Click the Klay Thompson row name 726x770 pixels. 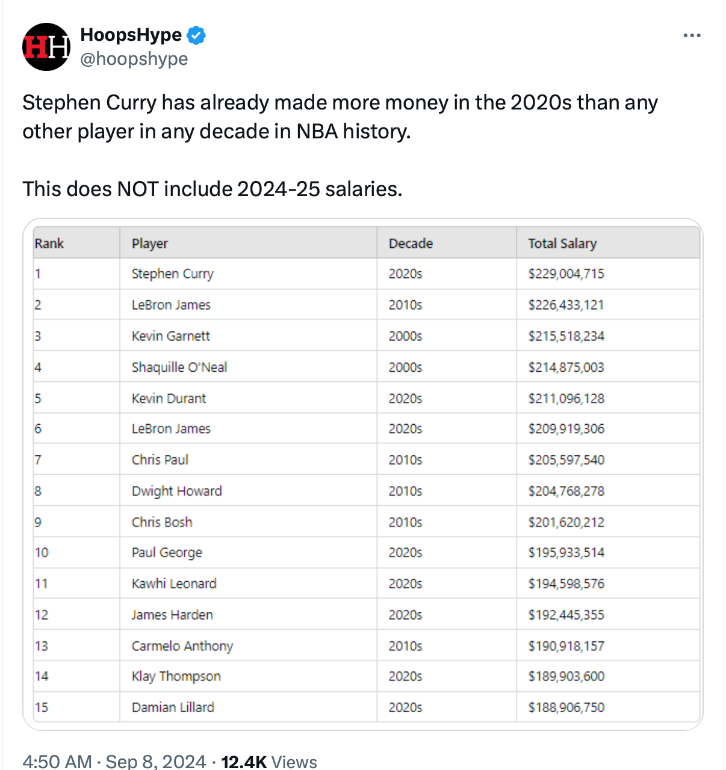(176, 676)
